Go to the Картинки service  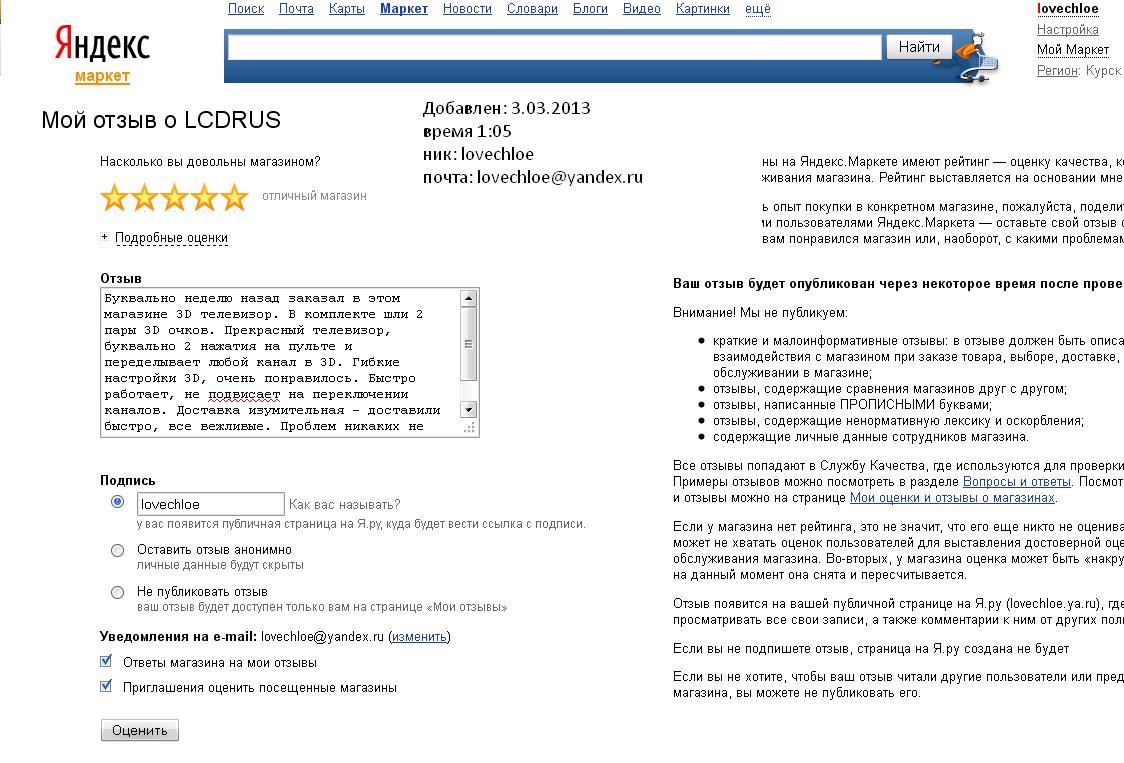click(702, 9)
